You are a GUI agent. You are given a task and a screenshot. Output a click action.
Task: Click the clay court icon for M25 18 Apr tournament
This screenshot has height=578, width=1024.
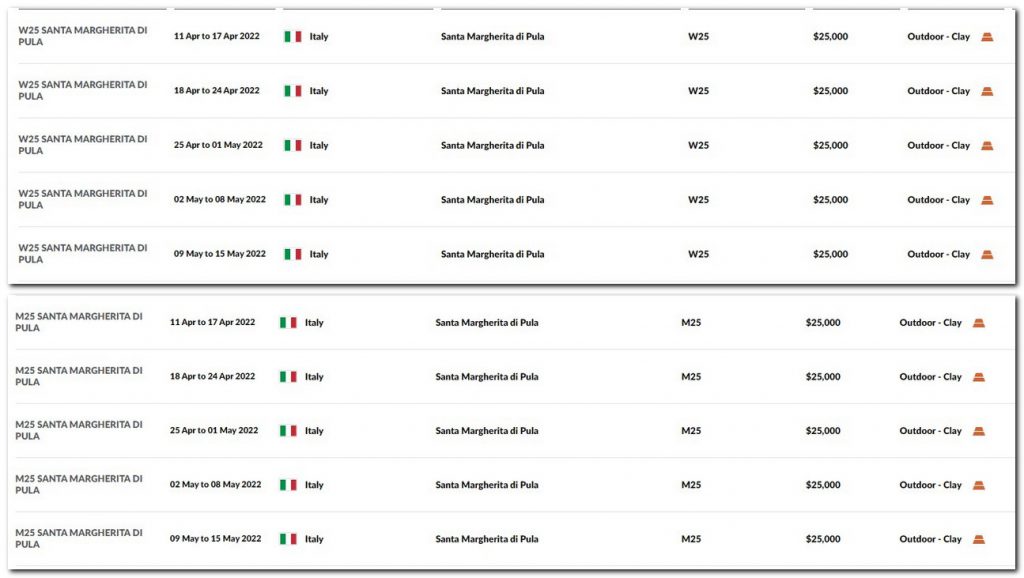978,377
